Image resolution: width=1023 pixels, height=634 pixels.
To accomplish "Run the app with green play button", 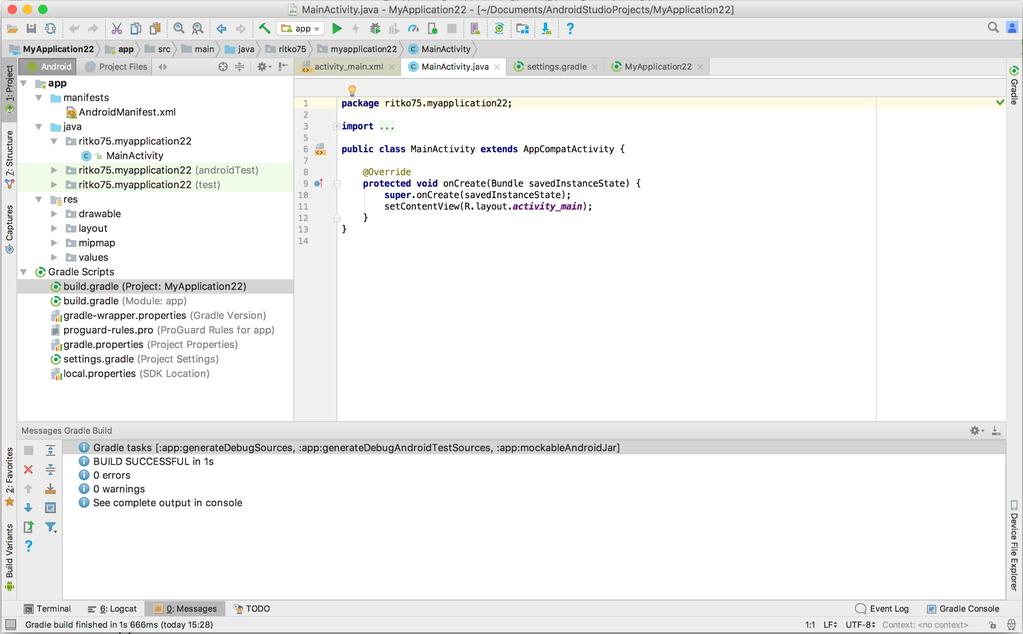I will [337, 29].
